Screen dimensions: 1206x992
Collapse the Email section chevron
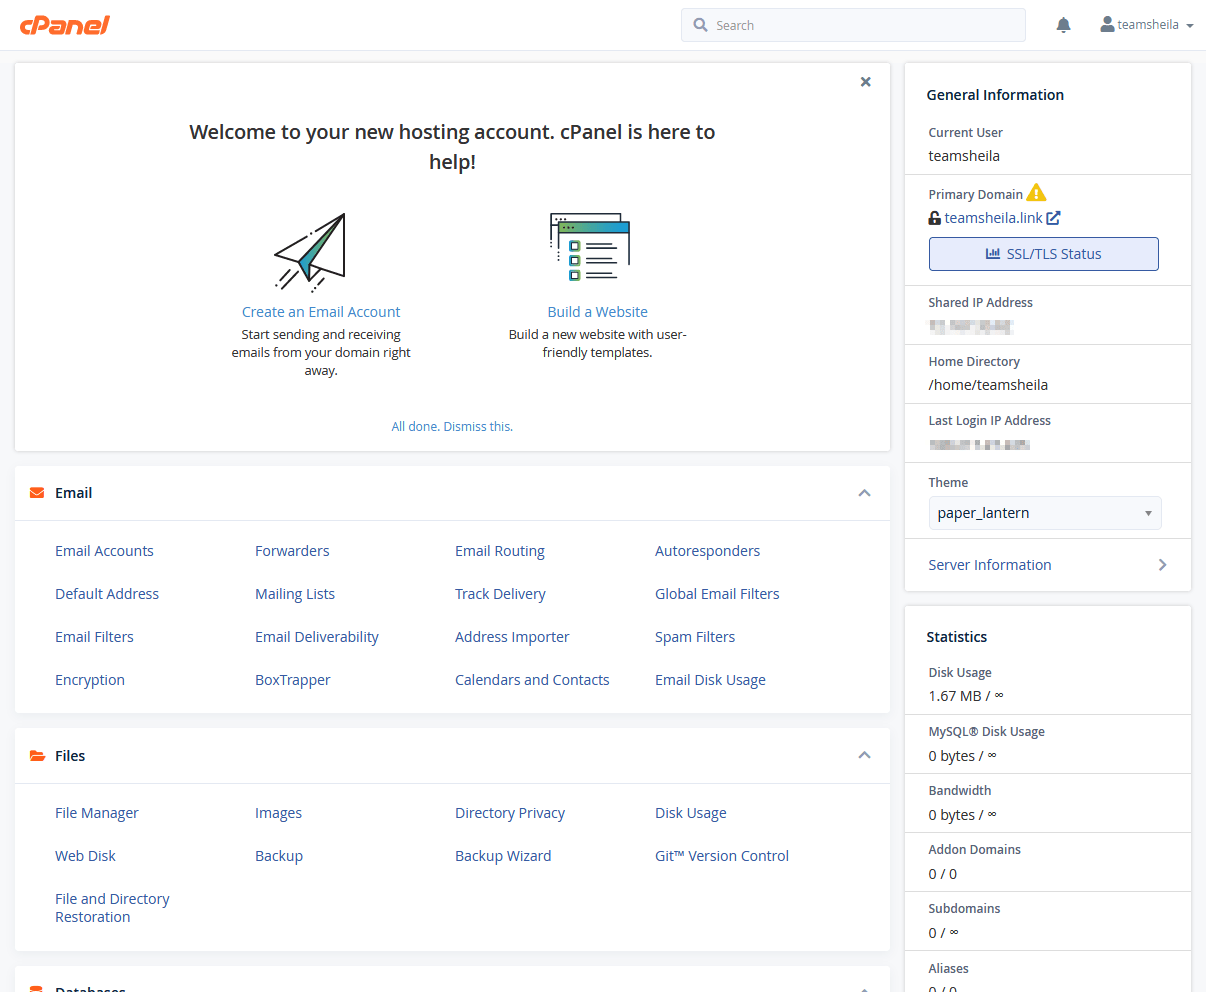(x=864, y=493)
